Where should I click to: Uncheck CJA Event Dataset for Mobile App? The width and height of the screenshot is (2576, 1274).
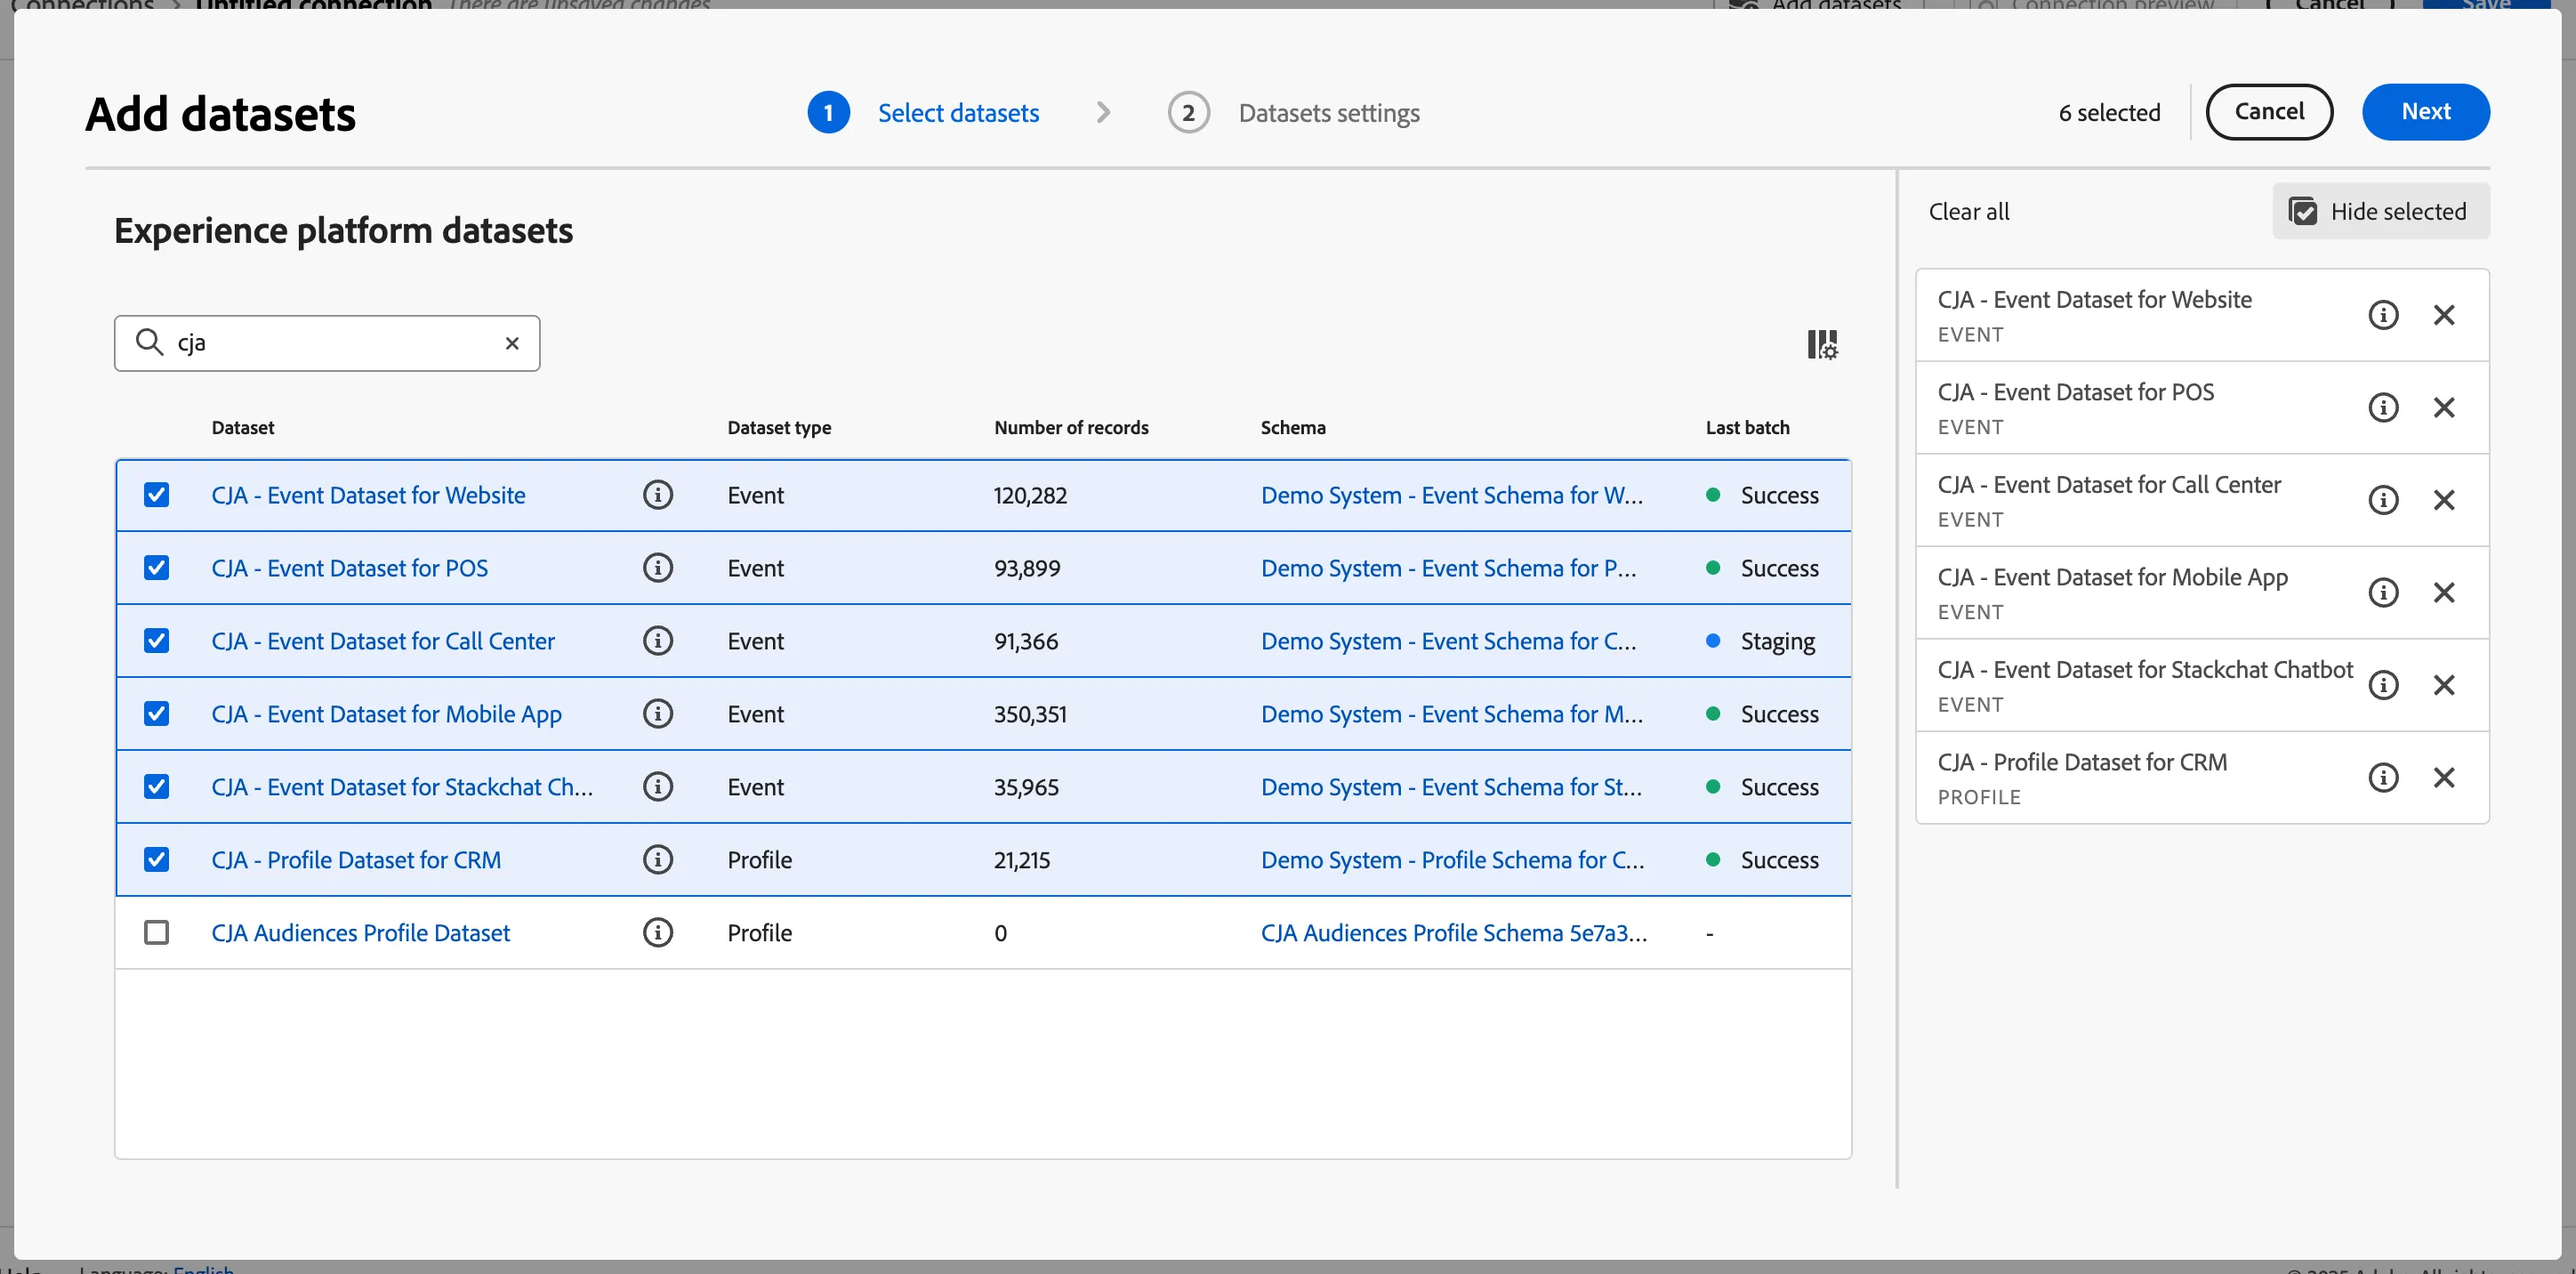point(156,713)
